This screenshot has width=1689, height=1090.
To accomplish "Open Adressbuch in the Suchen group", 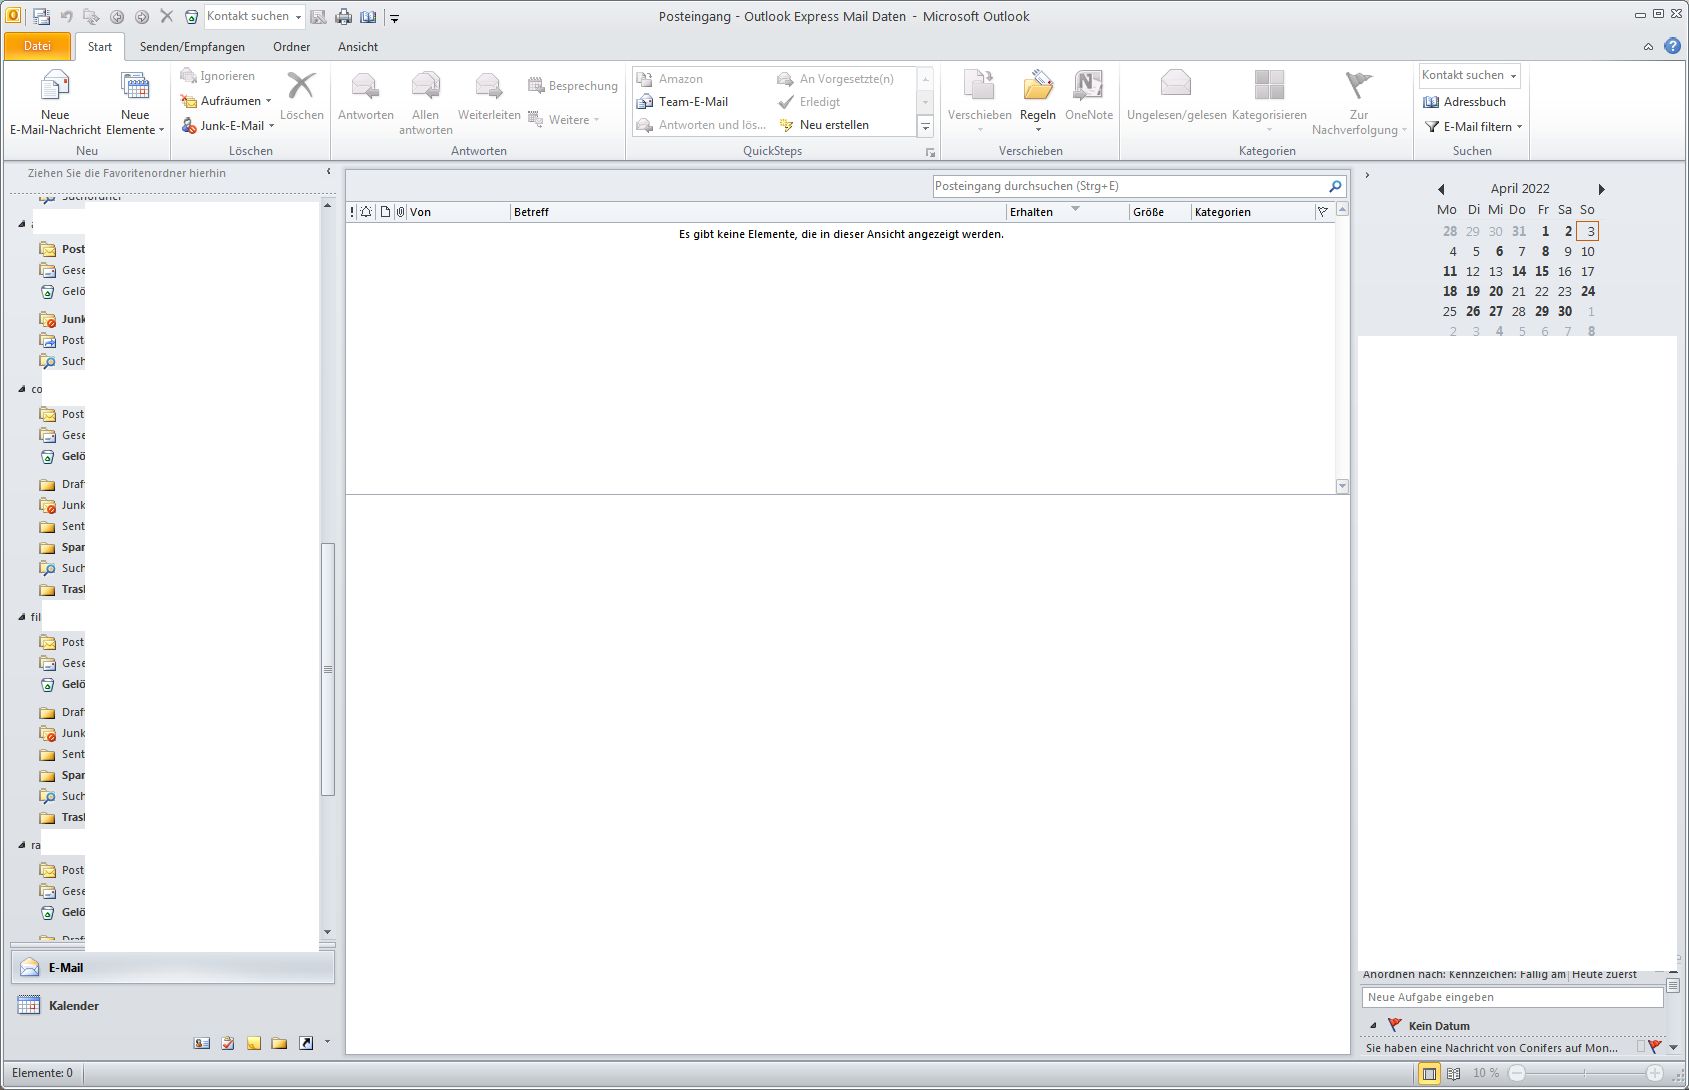I will point(1464,102).
